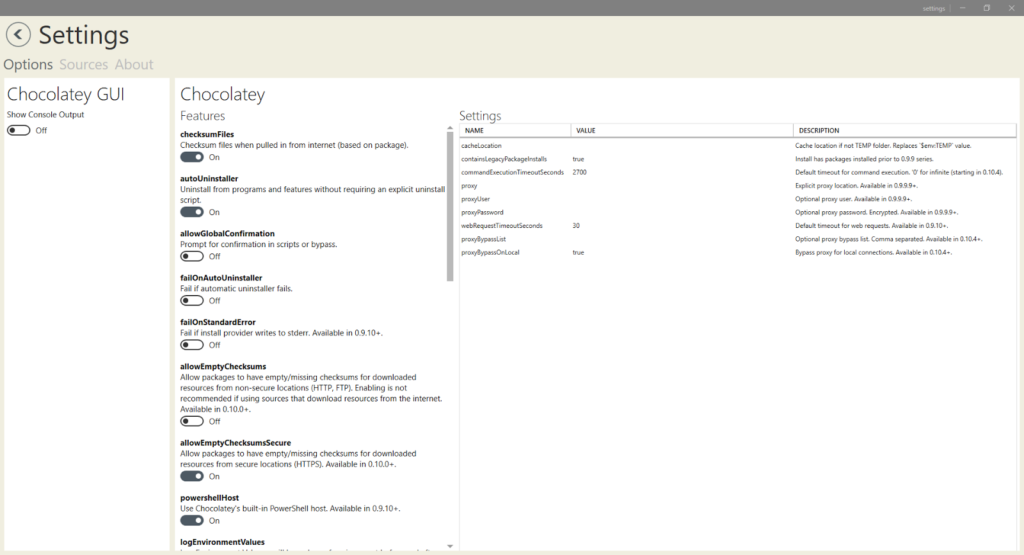The width and height of the screenshot is (1024, 555).
Task: Click the Features list scrollbar thumb
Action: pyautogui.click(x=450, y=207)
